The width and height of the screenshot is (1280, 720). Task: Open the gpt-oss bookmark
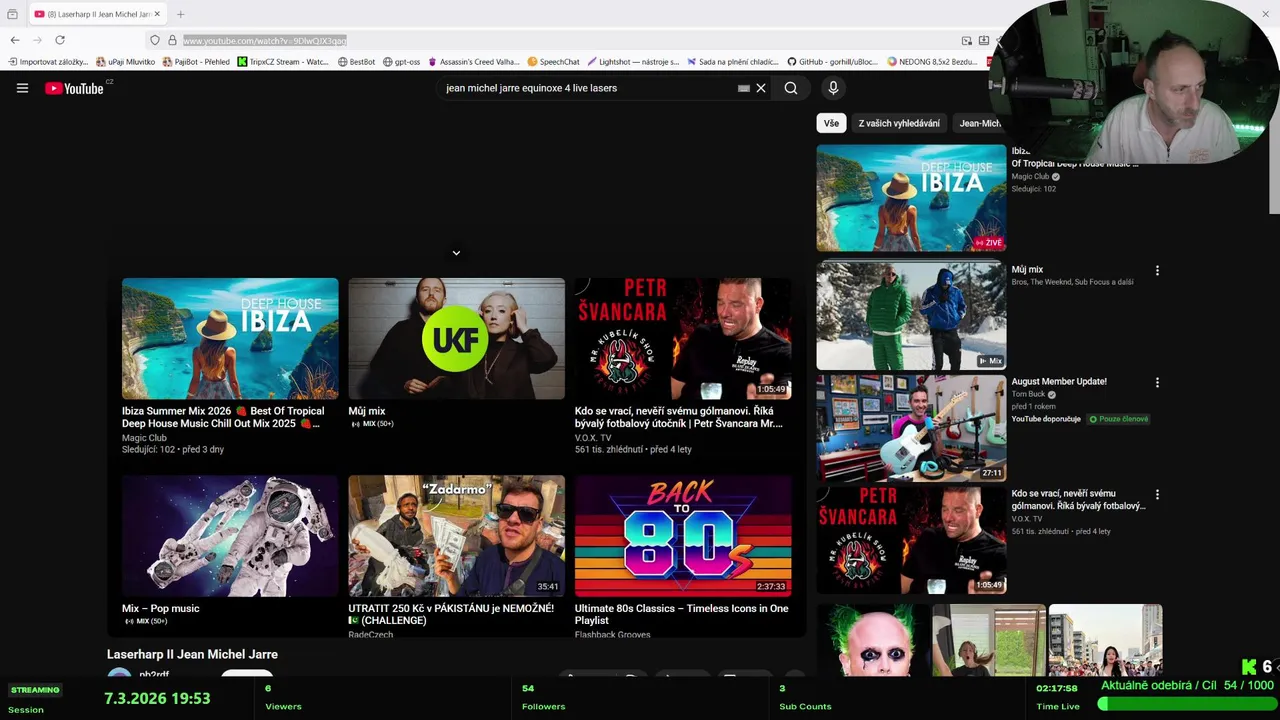pyautogui.click(x=402, y=62)
